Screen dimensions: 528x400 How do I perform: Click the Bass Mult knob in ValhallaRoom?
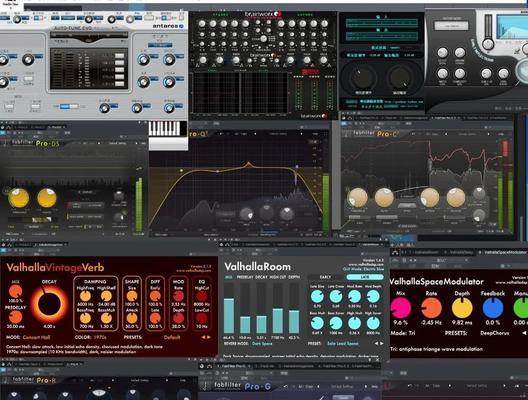click(317, 323)
